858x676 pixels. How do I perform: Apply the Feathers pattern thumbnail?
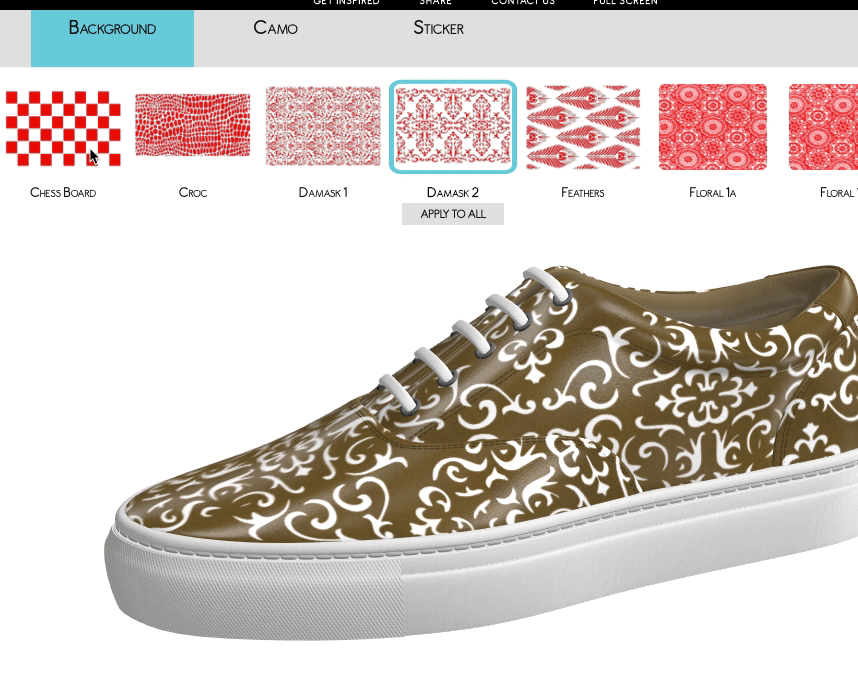click(x=583, y=127)
